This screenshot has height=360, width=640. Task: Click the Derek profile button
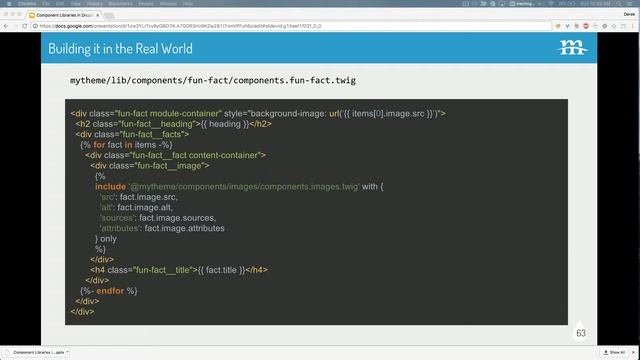tap(629, 14)
